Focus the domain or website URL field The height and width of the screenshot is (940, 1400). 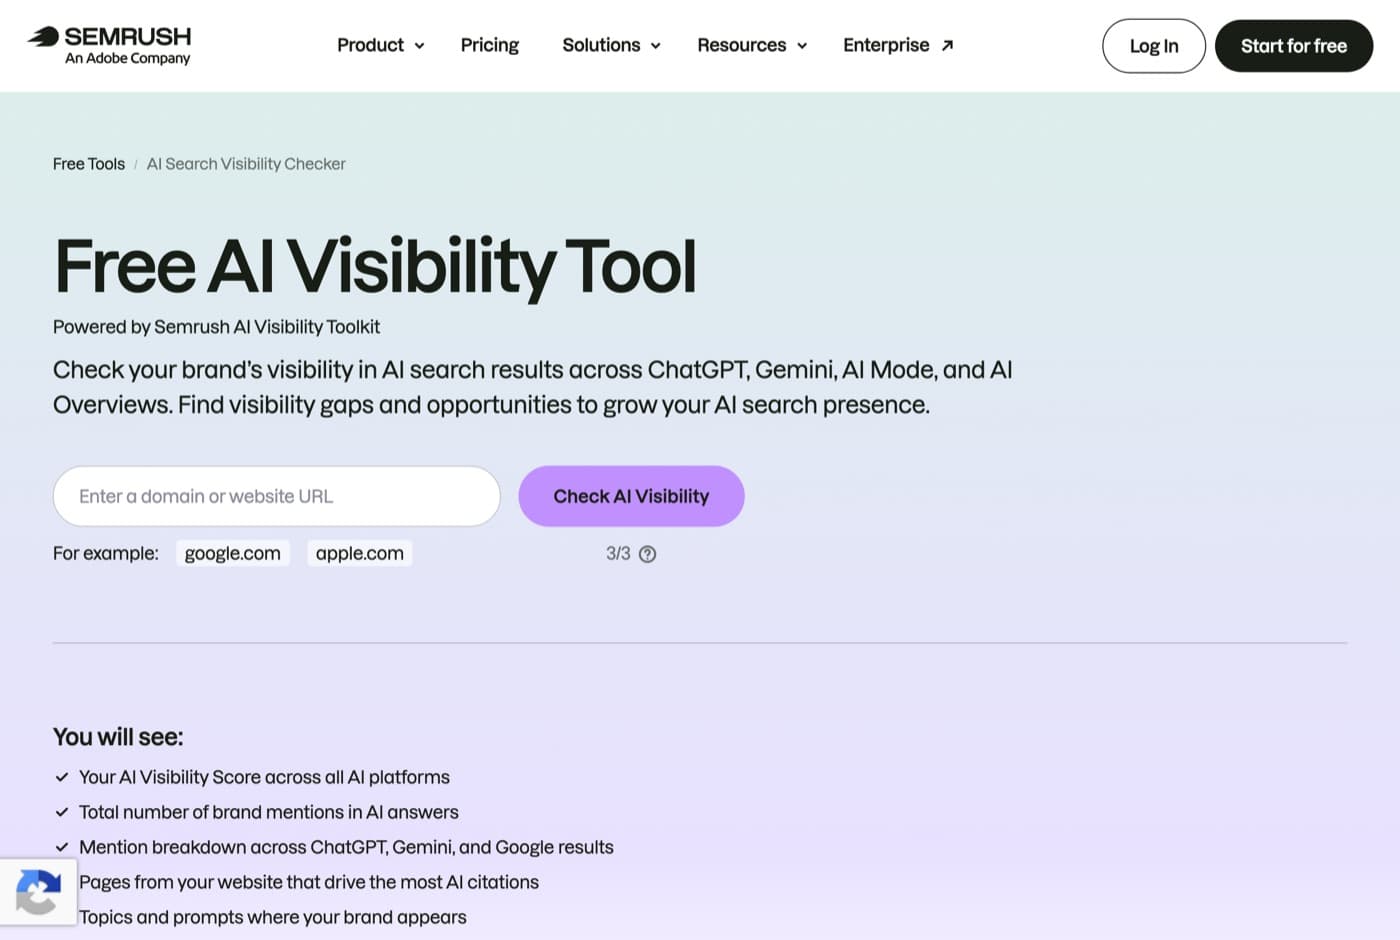click(x=277, y=496)
